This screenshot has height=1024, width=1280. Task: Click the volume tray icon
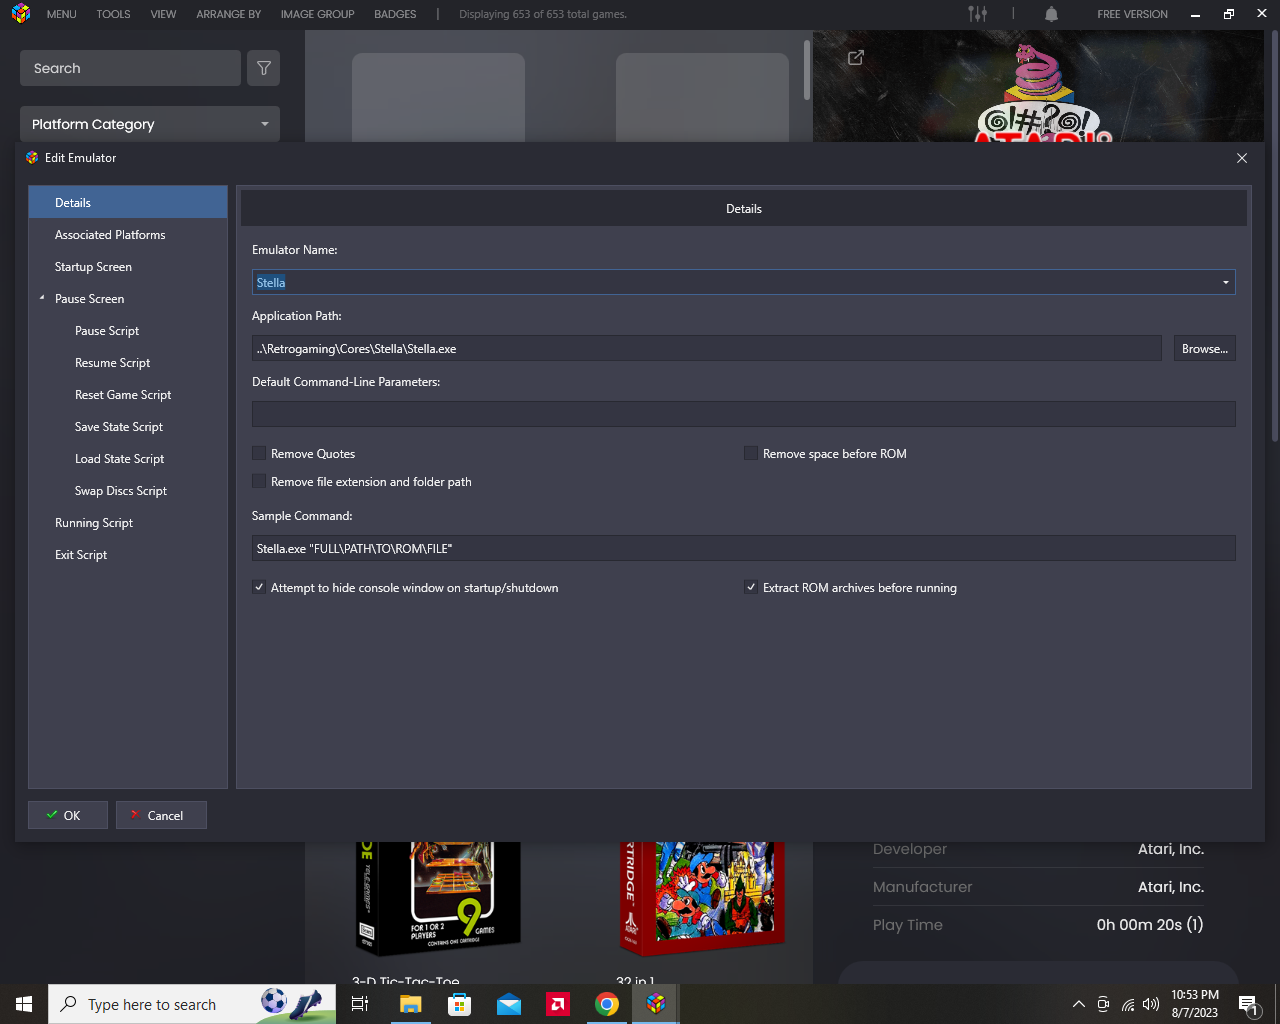click(x=1151, y=1004)
